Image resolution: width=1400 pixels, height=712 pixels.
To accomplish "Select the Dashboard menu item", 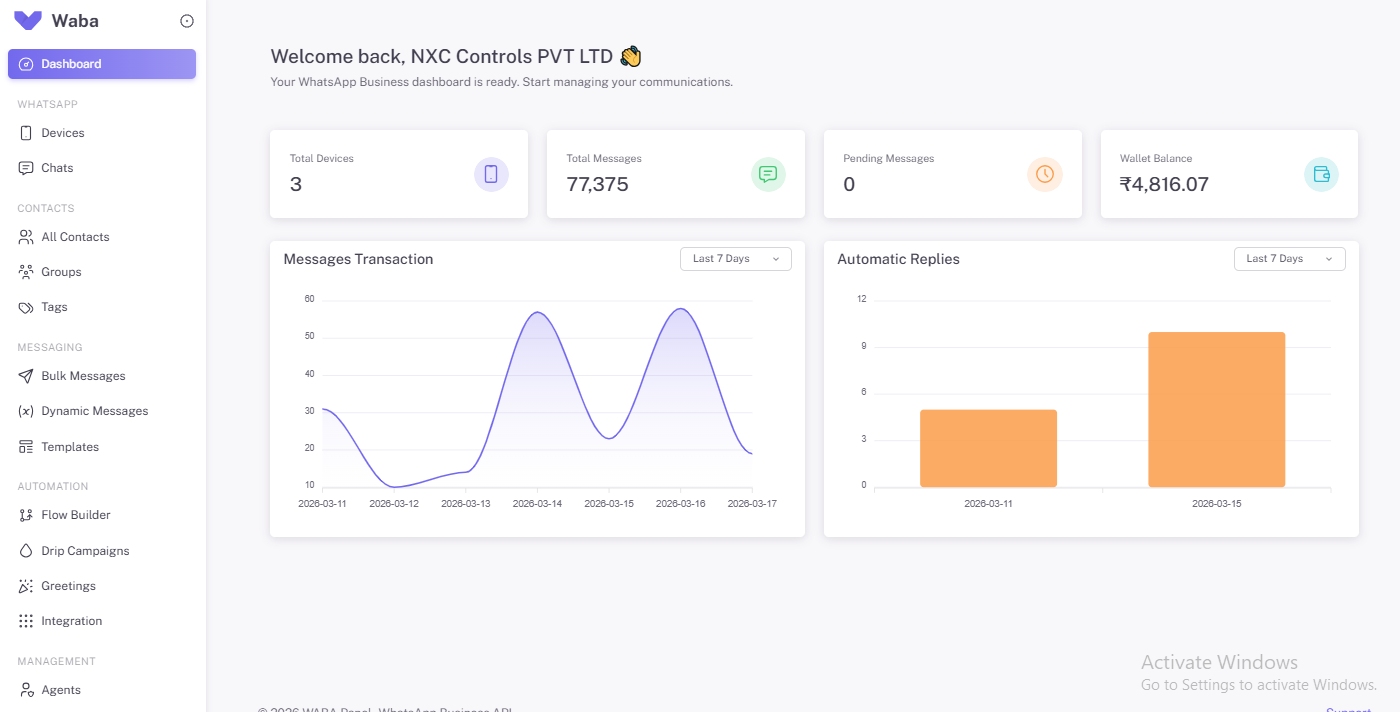I will click(x=102, y=64).
